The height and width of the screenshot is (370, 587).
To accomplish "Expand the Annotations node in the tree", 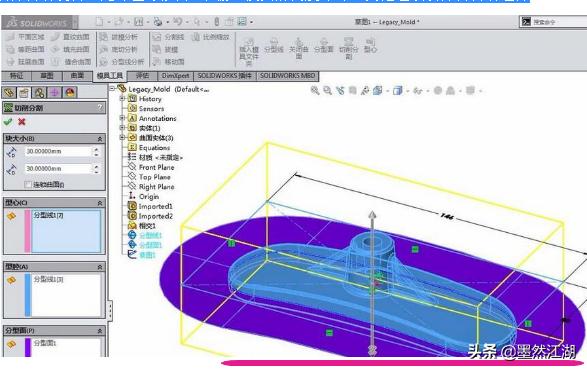I will 122,118.
